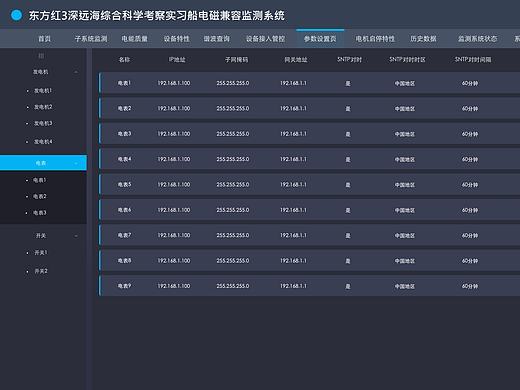
Task: Click the 名称 column header
Action: point(124,60)
